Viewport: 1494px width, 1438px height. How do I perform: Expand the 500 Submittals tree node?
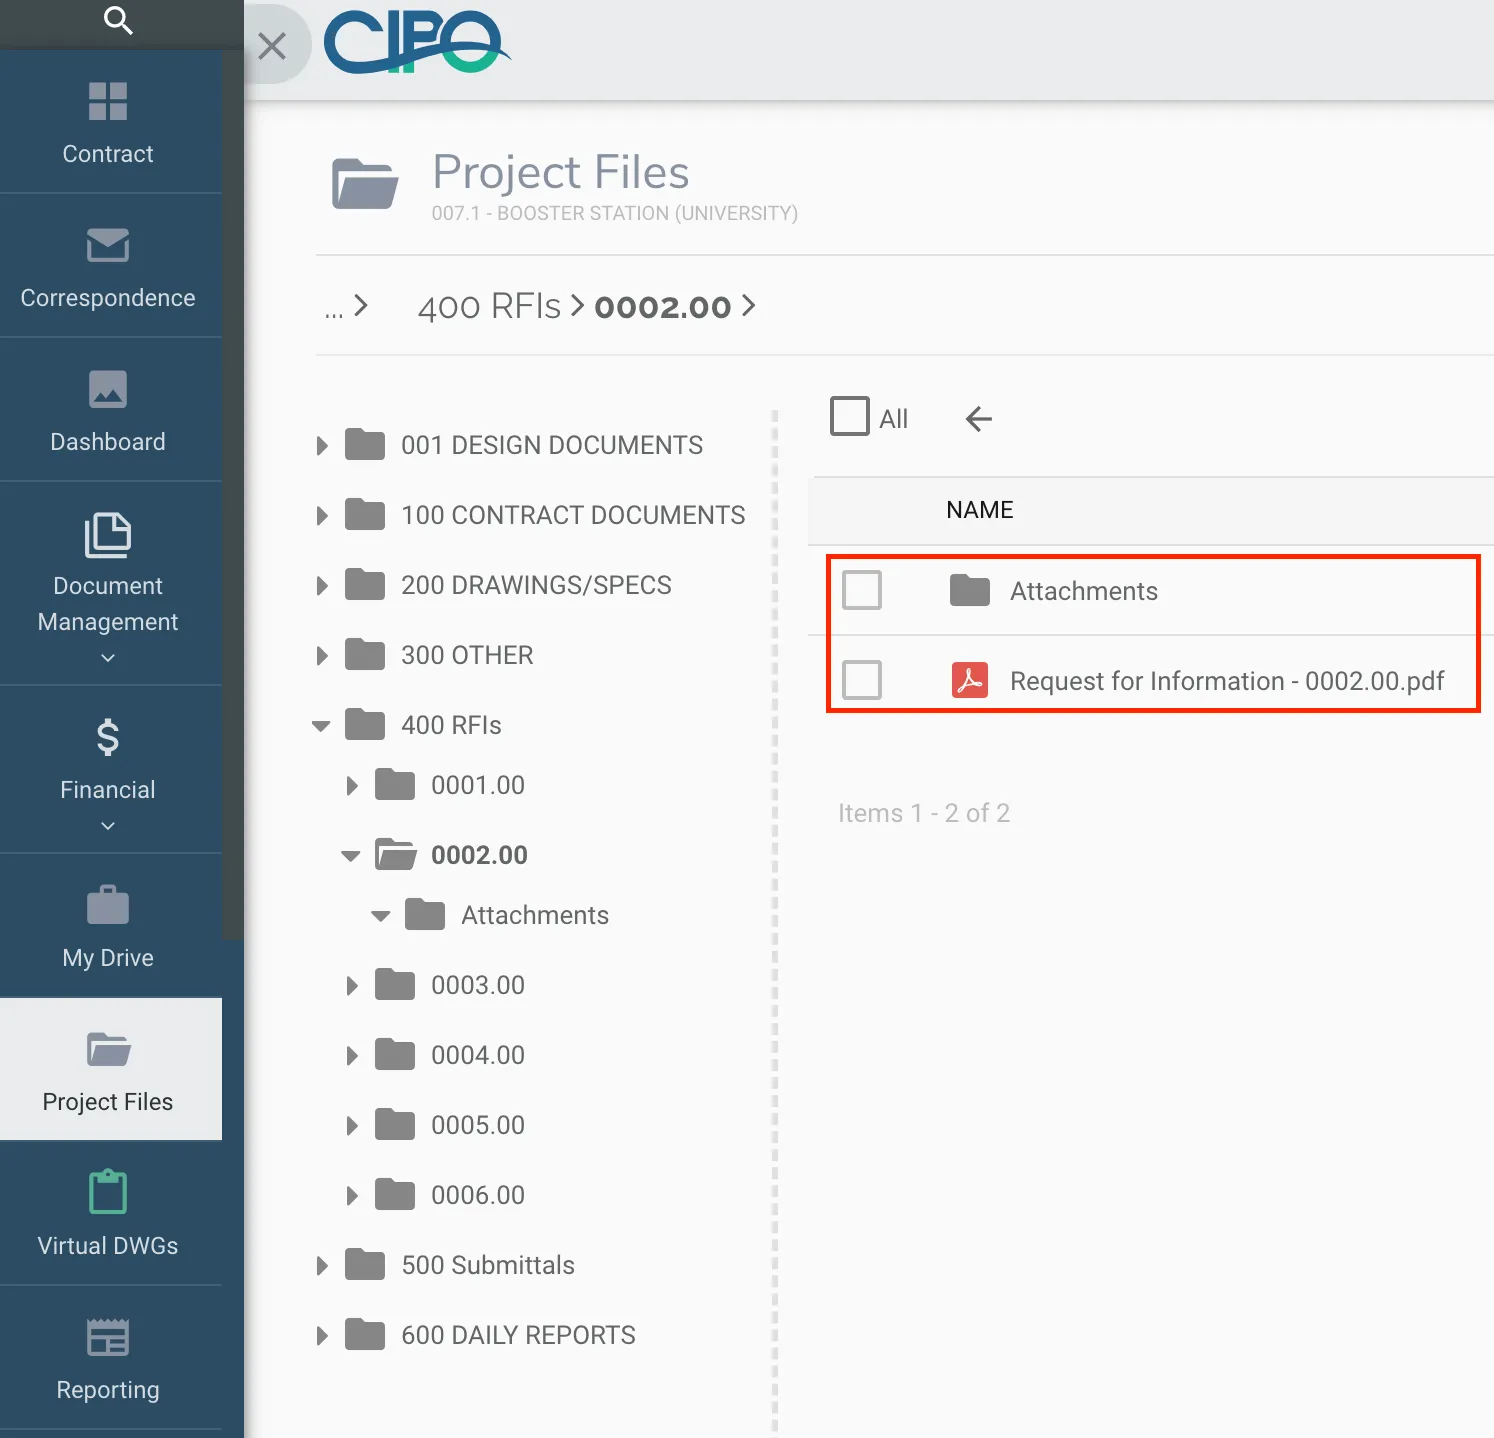click(x=322, y=1266)
